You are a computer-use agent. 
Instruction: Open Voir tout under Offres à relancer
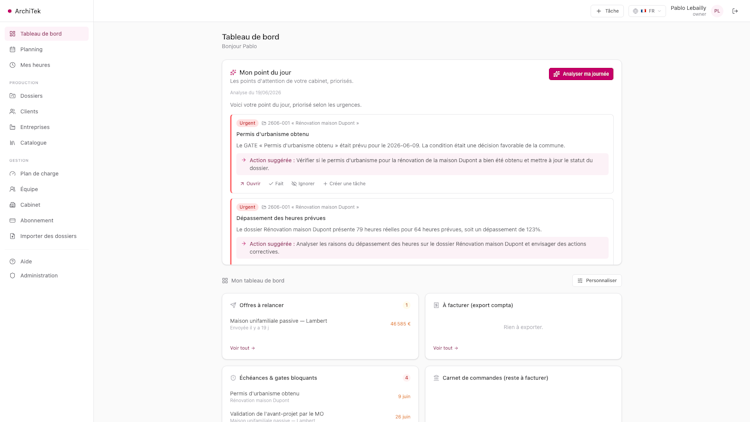click(x=243, y=348)
